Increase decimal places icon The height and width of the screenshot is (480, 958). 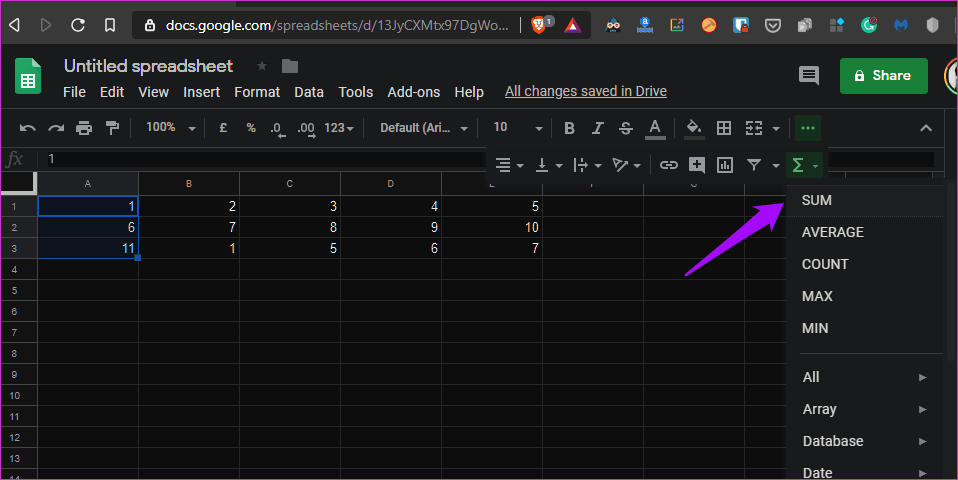pos(306,129)
